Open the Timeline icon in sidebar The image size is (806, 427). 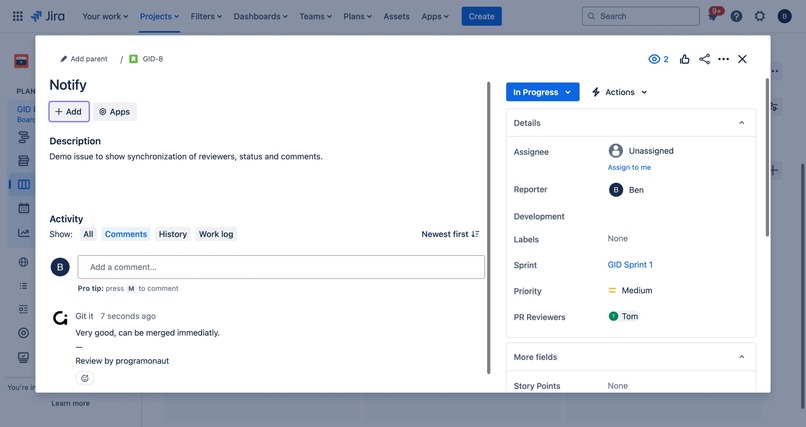pyautogui.click(x=24, y=137)
